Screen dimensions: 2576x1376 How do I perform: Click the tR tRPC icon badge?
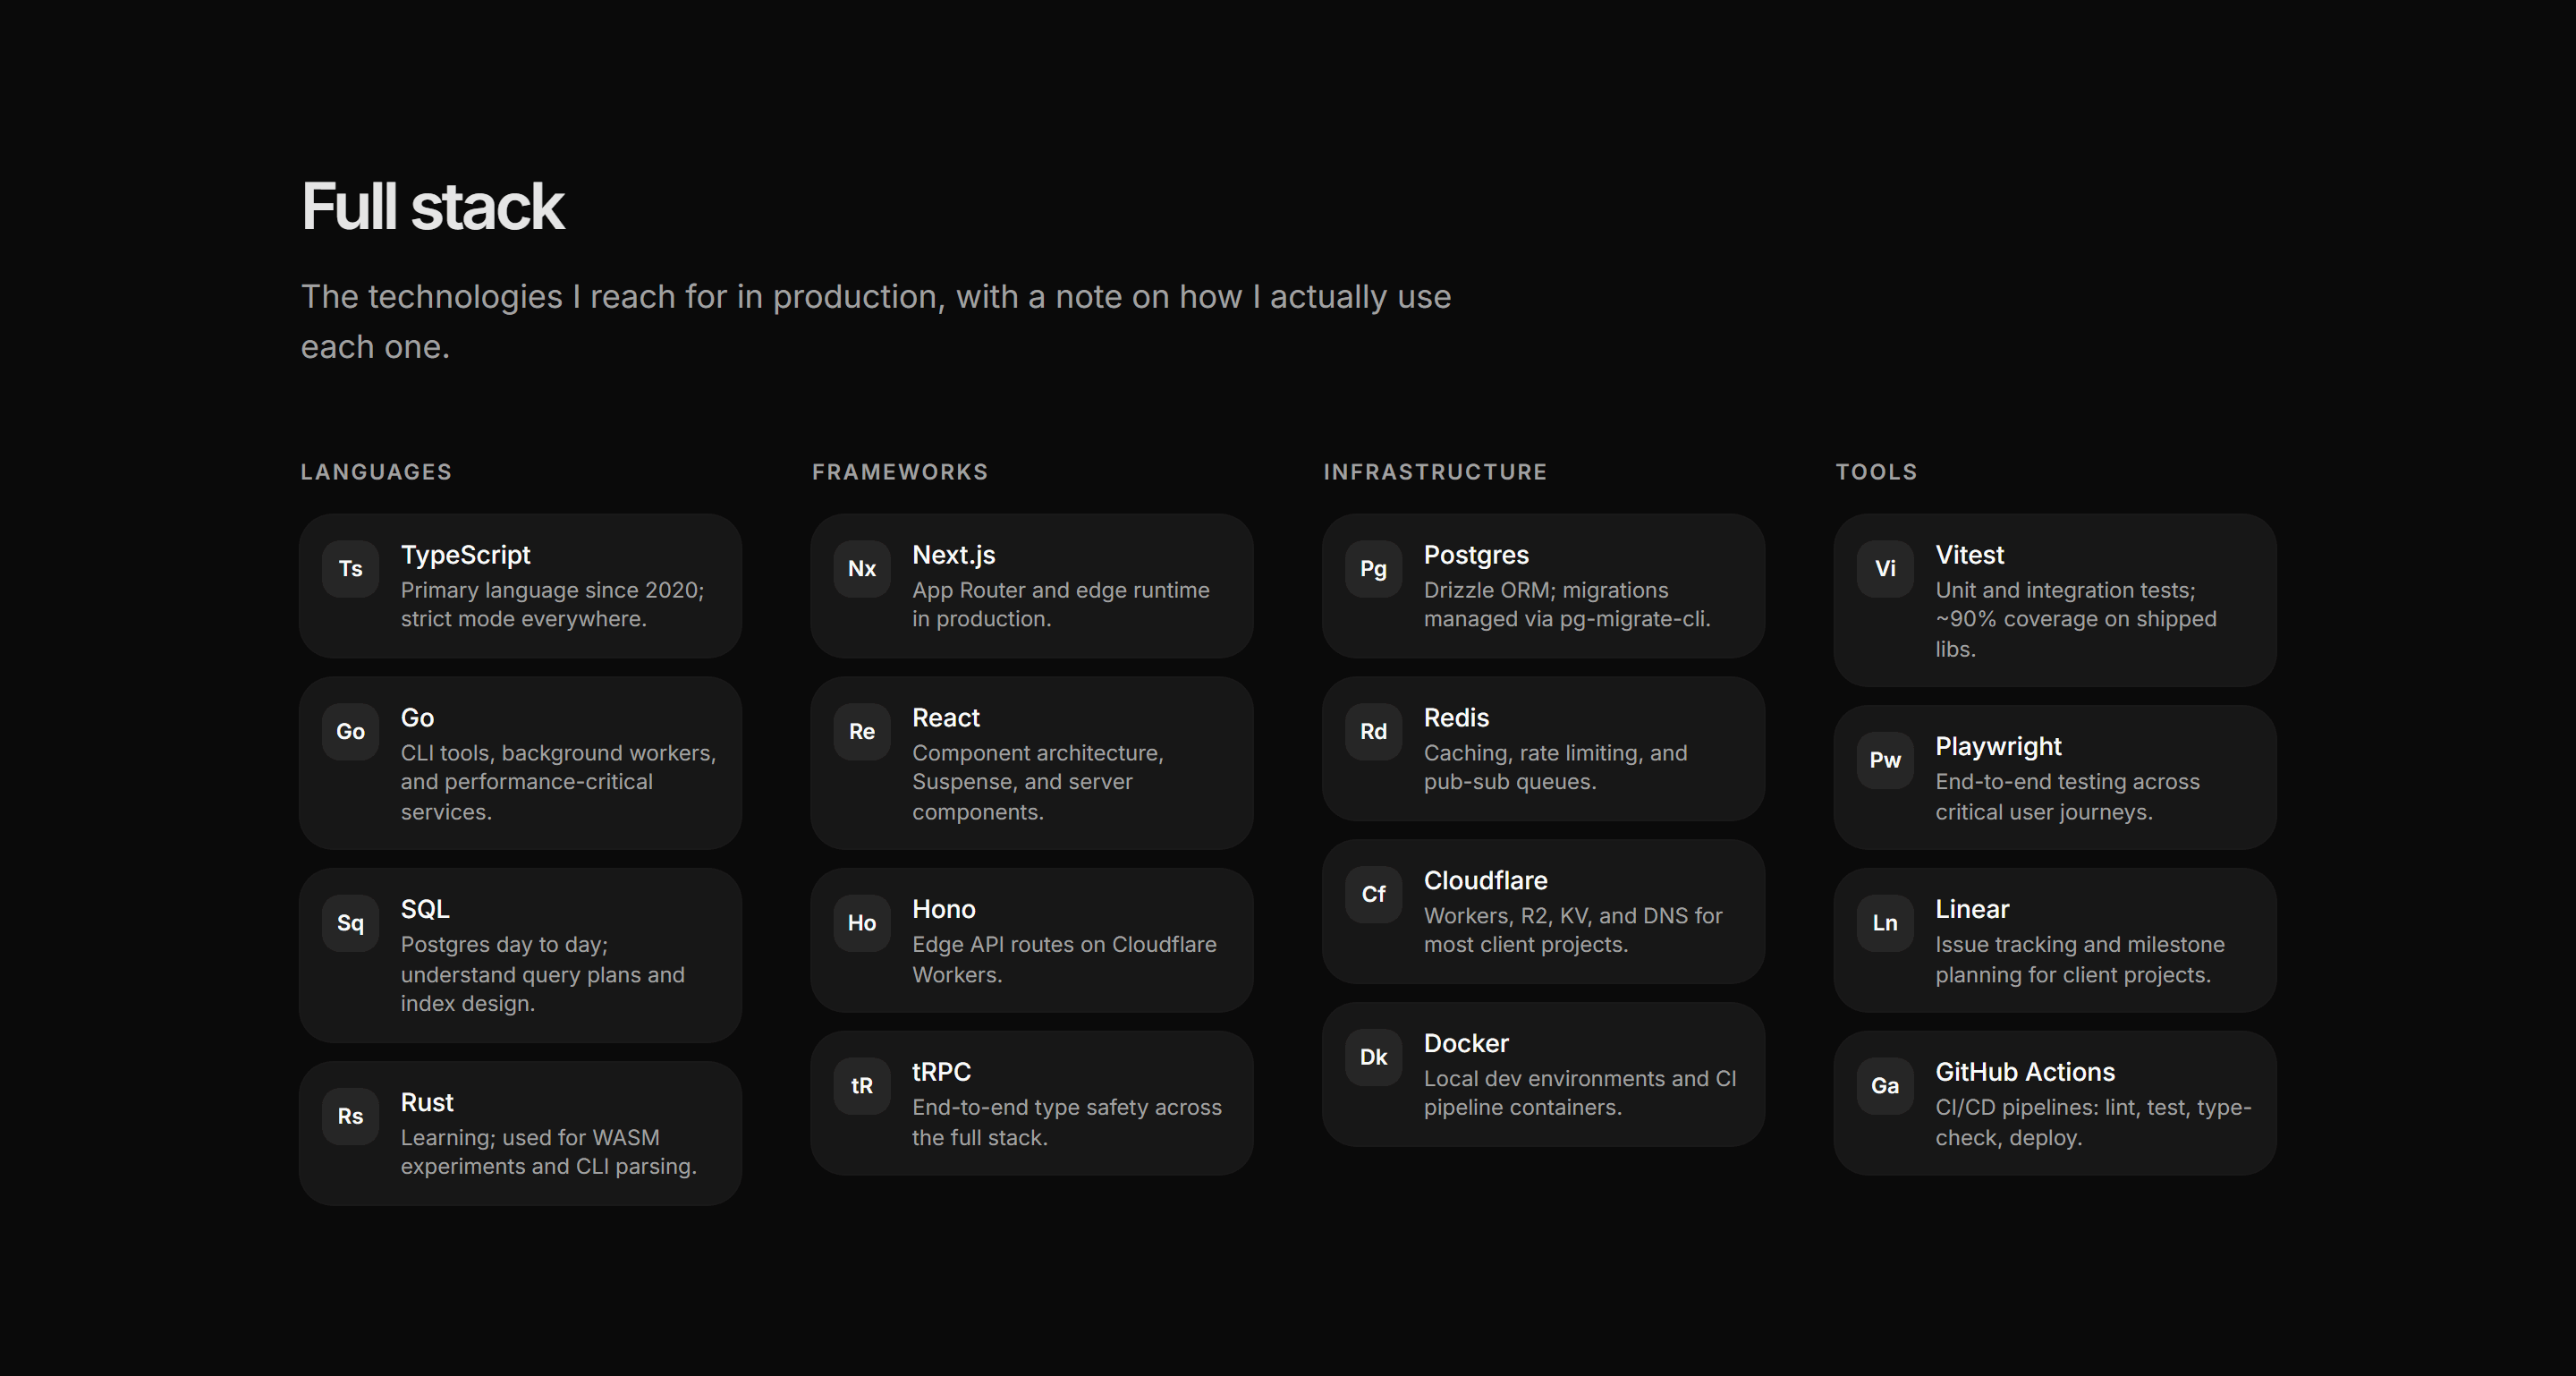point(862,1086)
